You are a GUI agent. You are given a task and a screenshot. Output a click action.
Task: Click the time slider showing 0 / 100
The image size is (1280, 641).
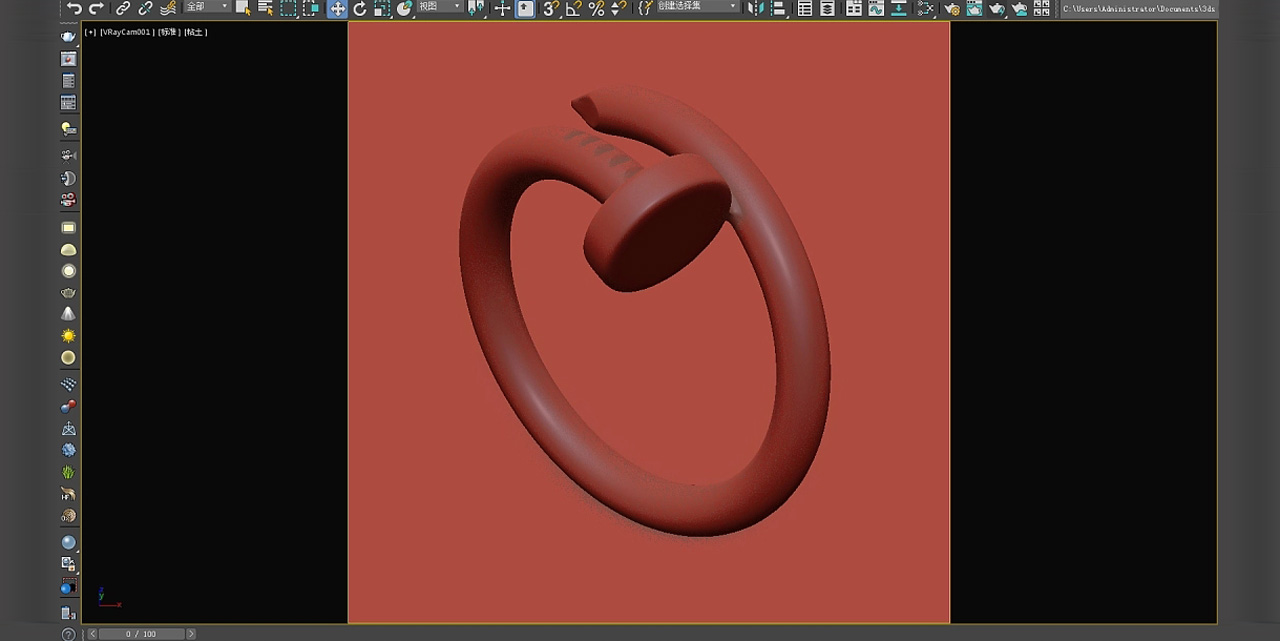pyautogui.click(x=141, y=634)
